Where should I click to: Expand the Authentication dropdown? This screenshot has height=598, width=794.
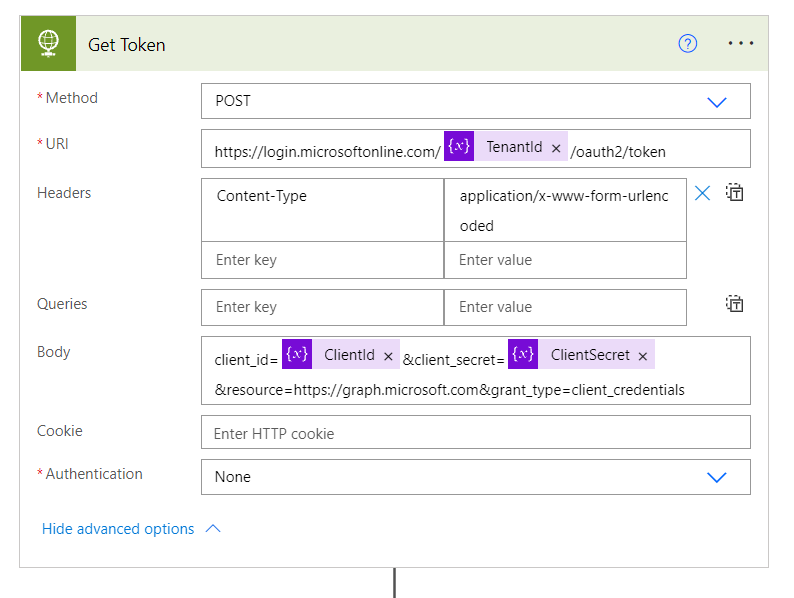coord(716,477)
